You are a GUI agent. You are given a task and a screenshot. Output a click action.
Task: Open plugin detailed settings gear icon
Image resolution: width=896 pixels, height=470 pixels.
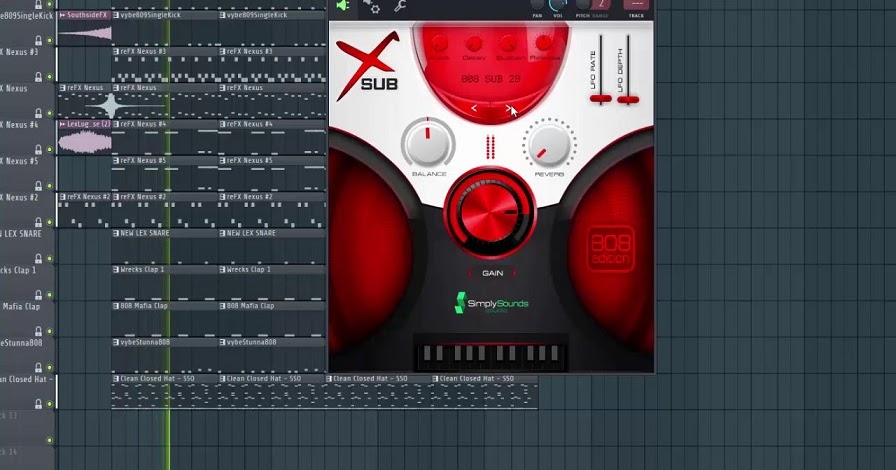(x=371, y=6)
